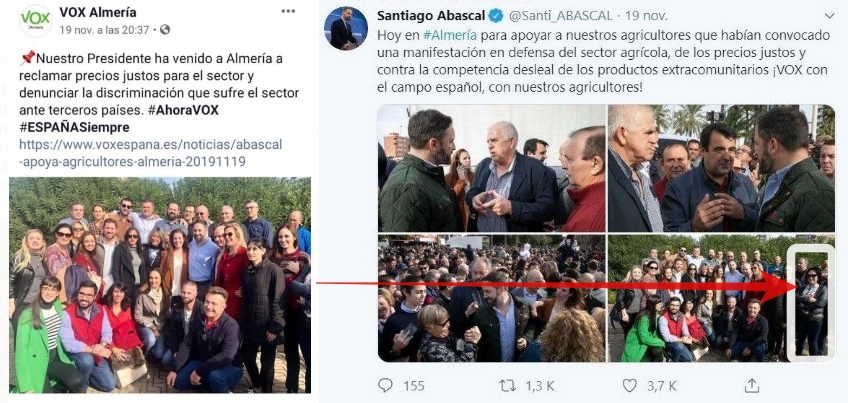The height and width of the screenshot is (403, 848).
Task: Open bottom-right tweet group photo
Action: coord(721,298)
